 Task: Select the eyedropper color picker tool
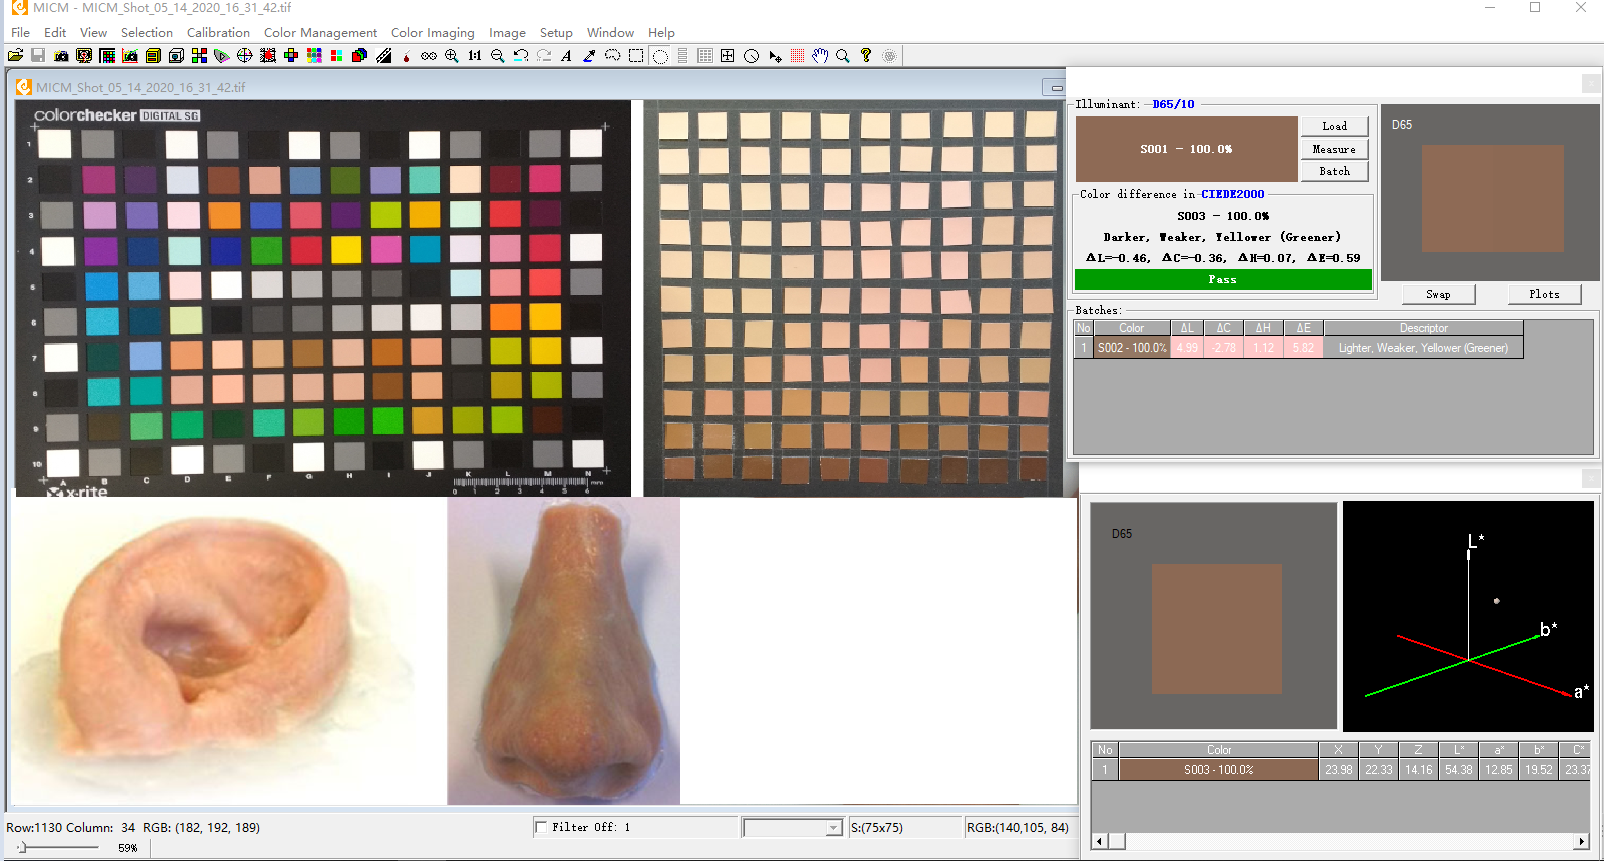589,56
